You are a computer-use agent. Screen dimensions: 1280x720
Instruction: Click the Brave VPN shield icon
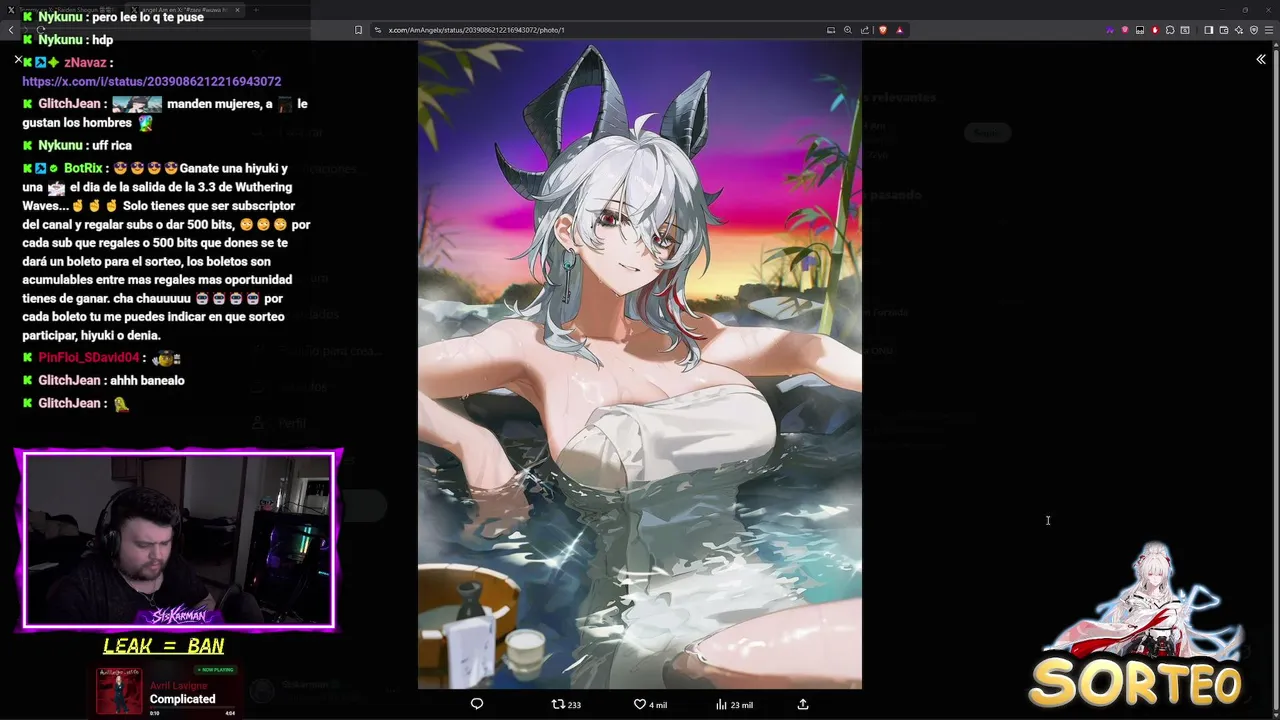click(x=1253, y=30)
